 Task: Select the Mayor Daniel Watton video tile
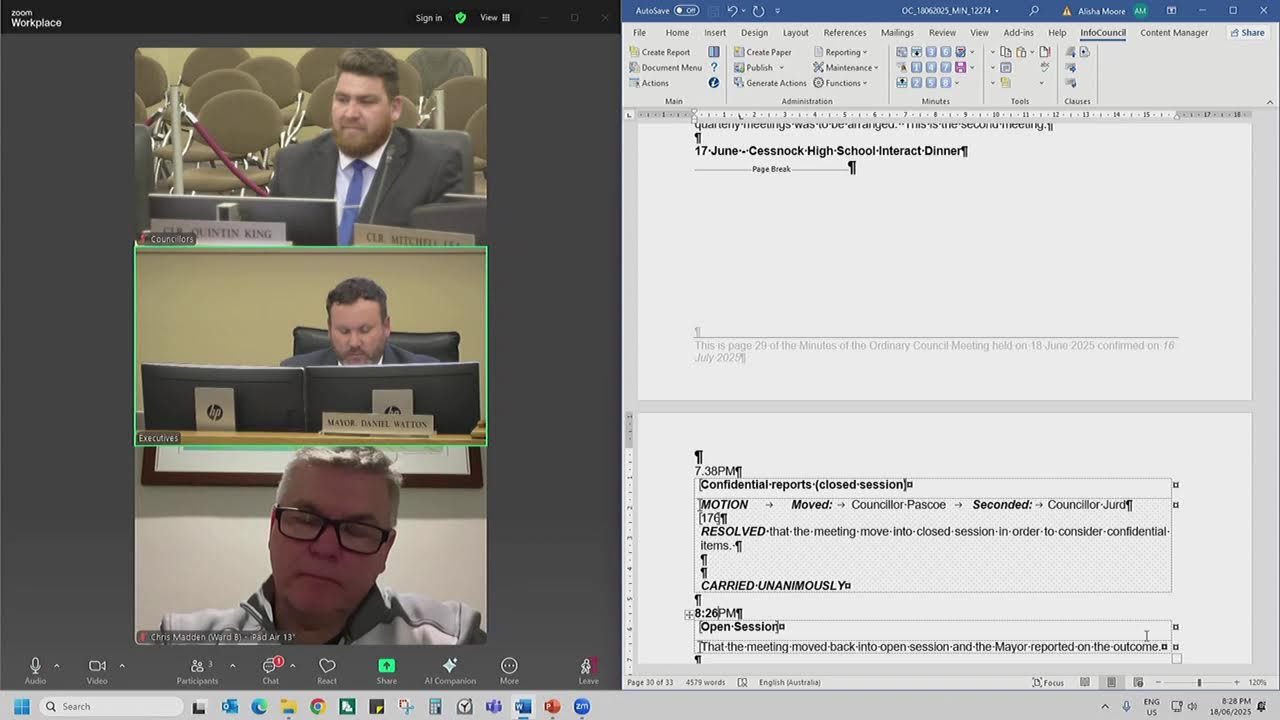click(311, 346)
